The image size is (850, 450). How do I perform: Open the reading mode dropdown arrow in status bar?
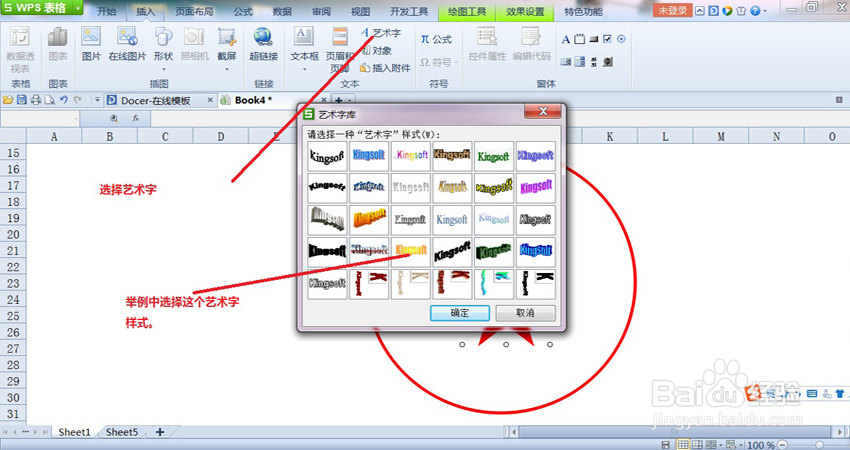pyautogui.click(x=721, y=445)
